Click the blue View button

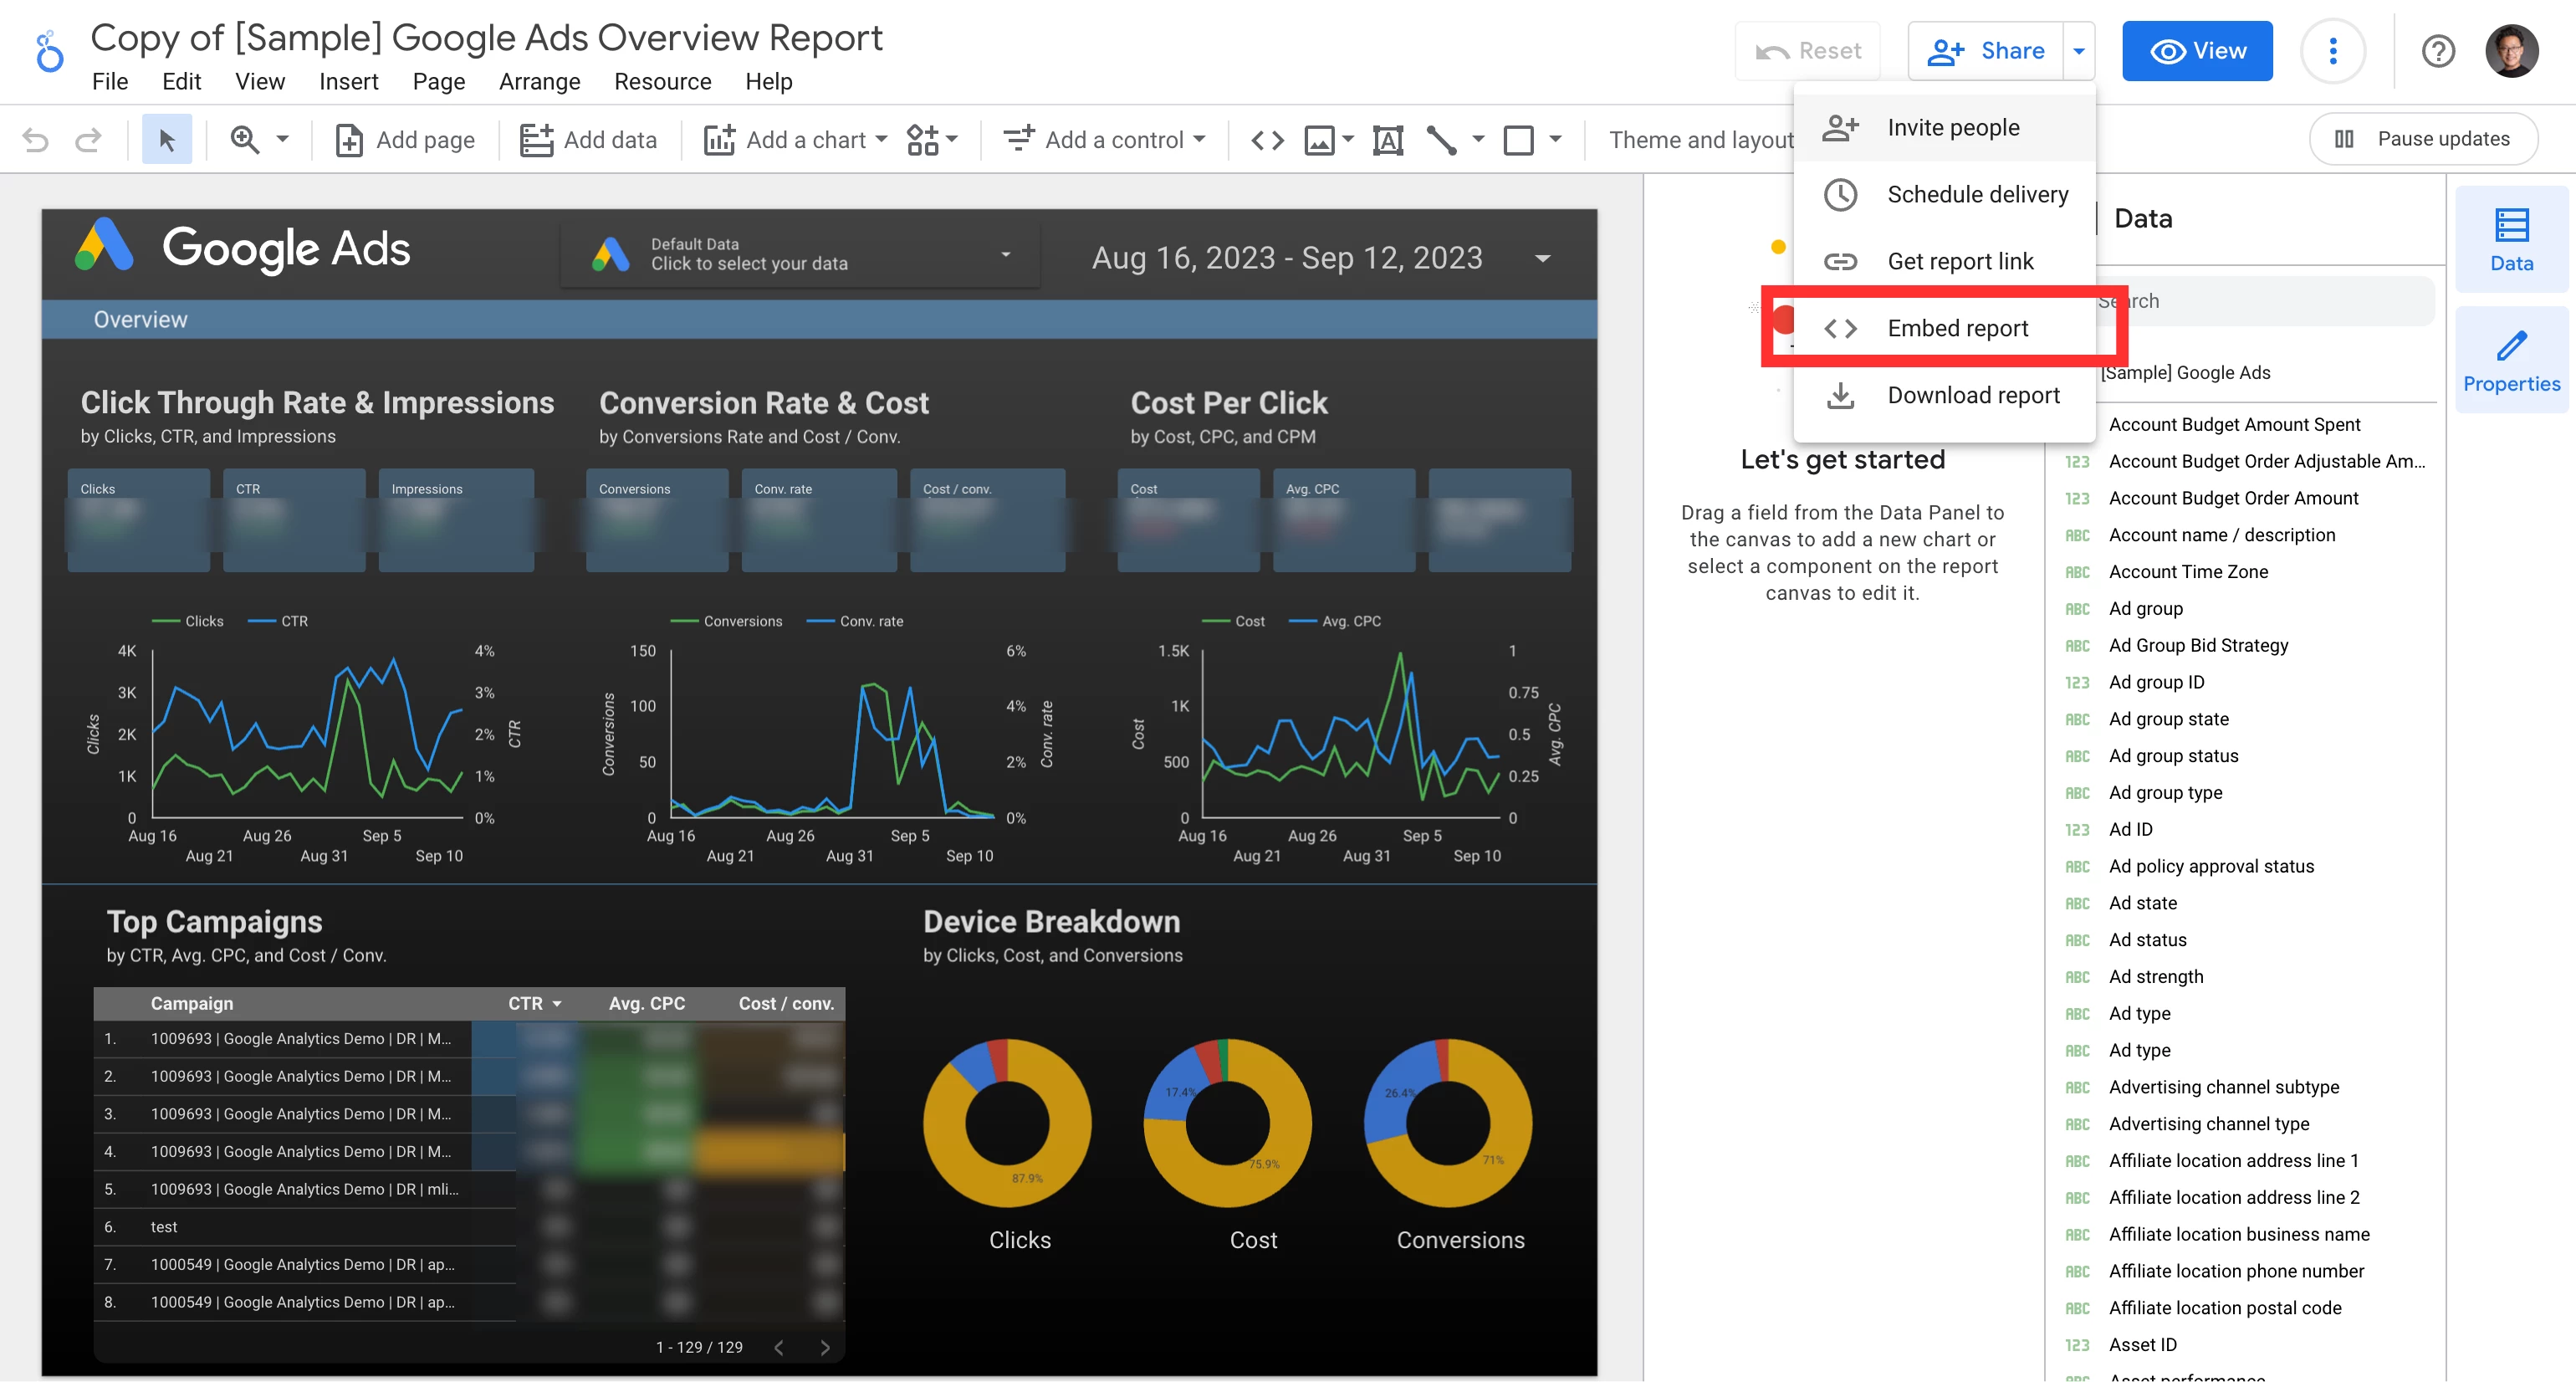coord(2197,51)
